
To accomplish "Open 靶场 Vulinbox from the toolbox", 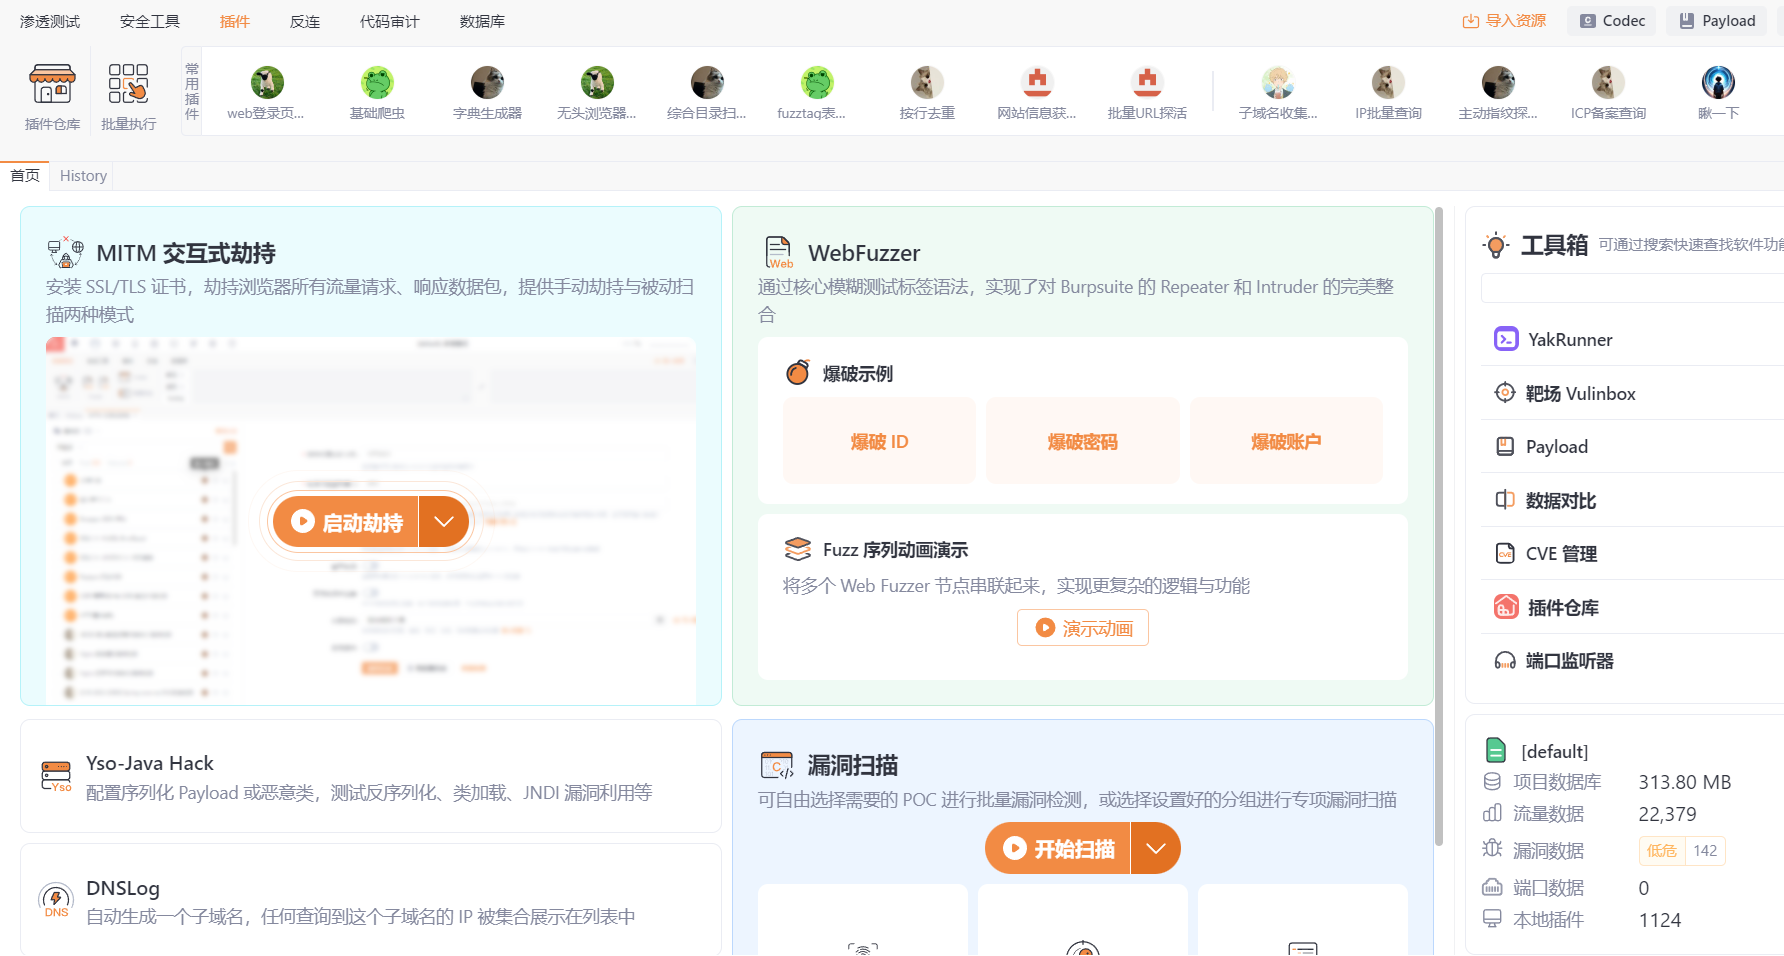I will click(x=1580, y=393).
